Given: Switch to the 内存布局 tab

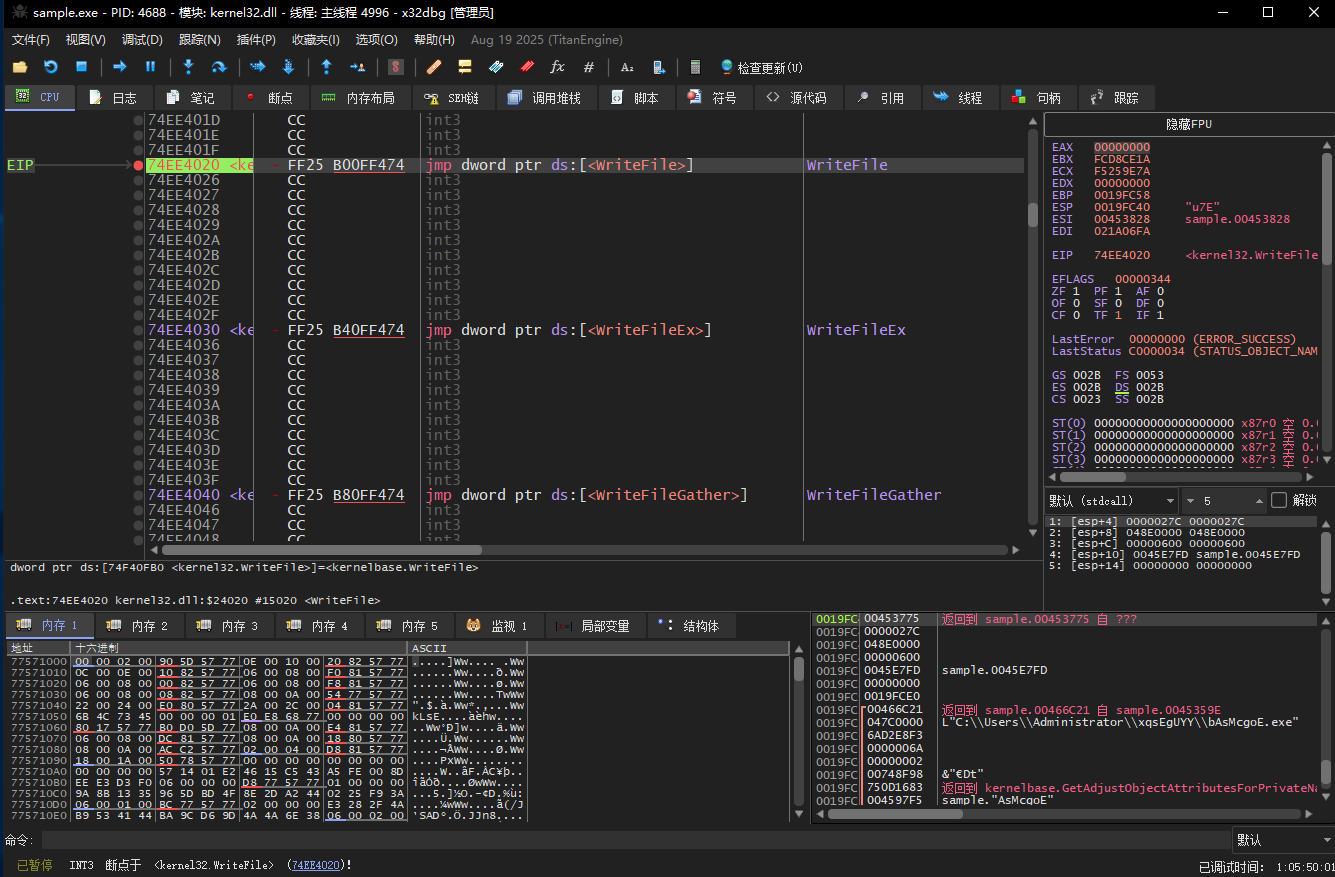Looking at the screenshot, I should [358, 98].
